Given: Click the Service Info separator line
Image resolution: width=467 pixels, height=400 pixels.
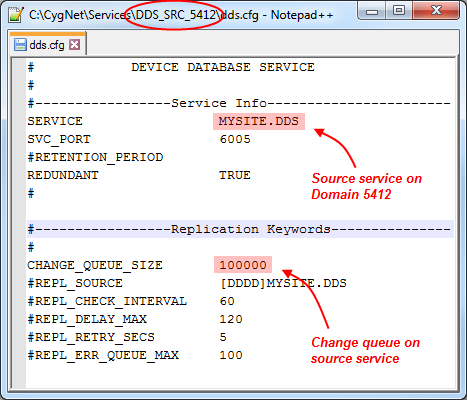Looking at the screenshot, I should [239, 103].
